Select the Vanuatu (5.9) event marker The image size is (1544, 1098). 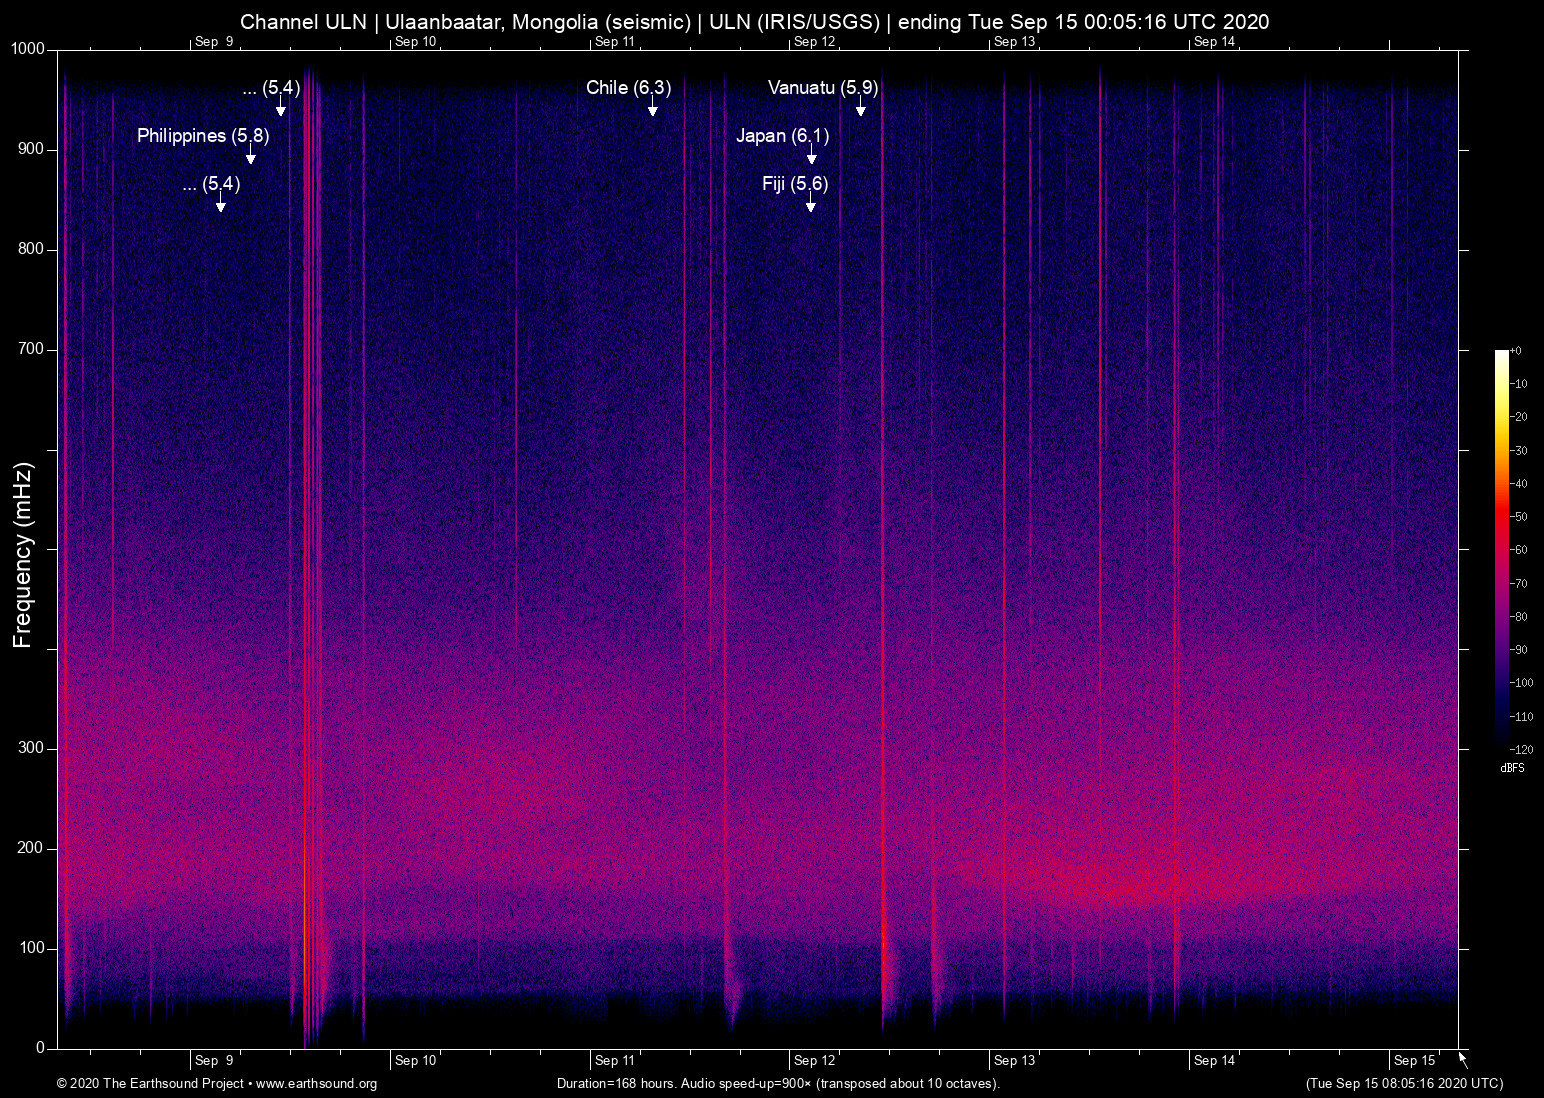(861, 110)
